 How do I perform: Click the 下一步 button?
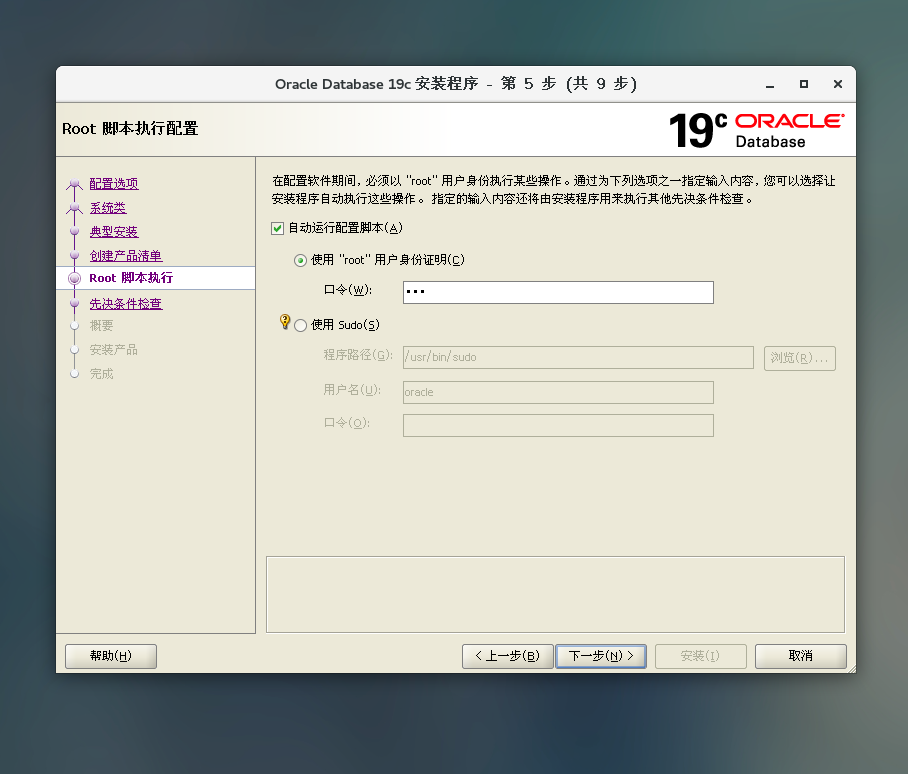[600, 656]
